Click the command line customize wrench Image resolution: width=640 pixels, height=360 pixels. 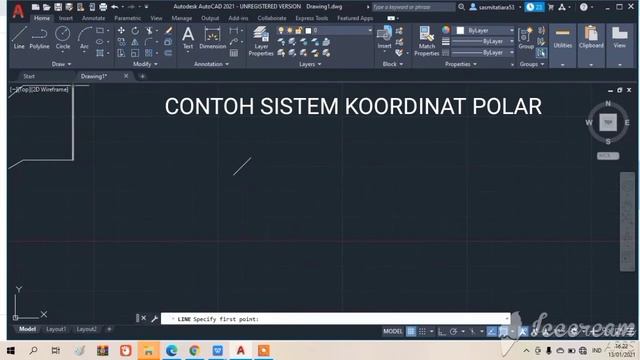point(154,319)
